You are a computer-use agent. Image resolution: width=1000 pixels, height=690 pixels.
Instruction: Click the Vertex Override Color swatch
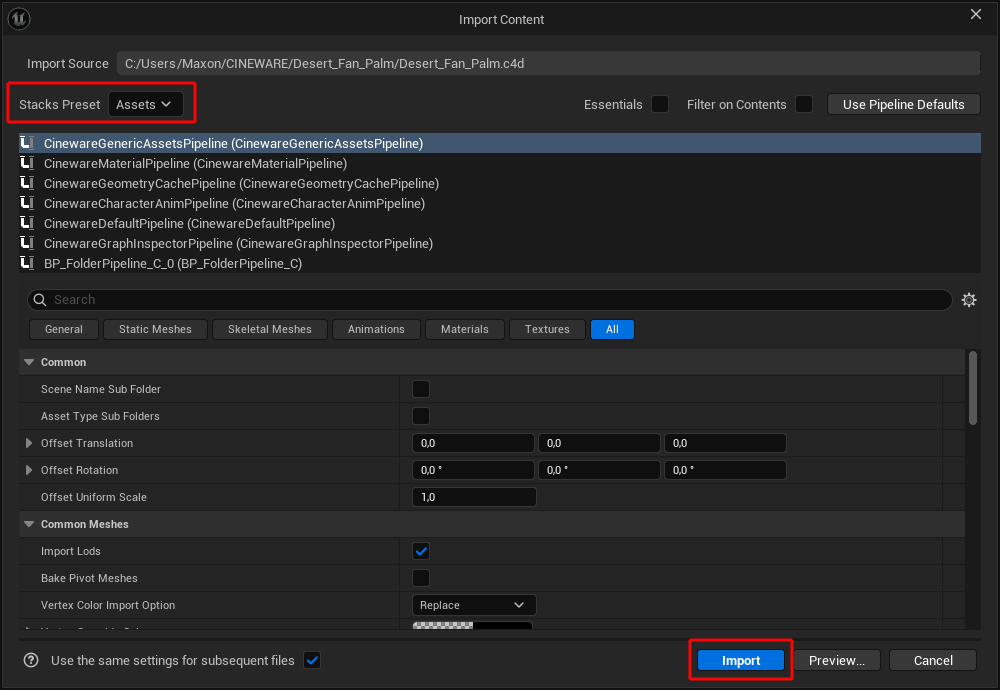pyautogui.click(x=472, y=627)
